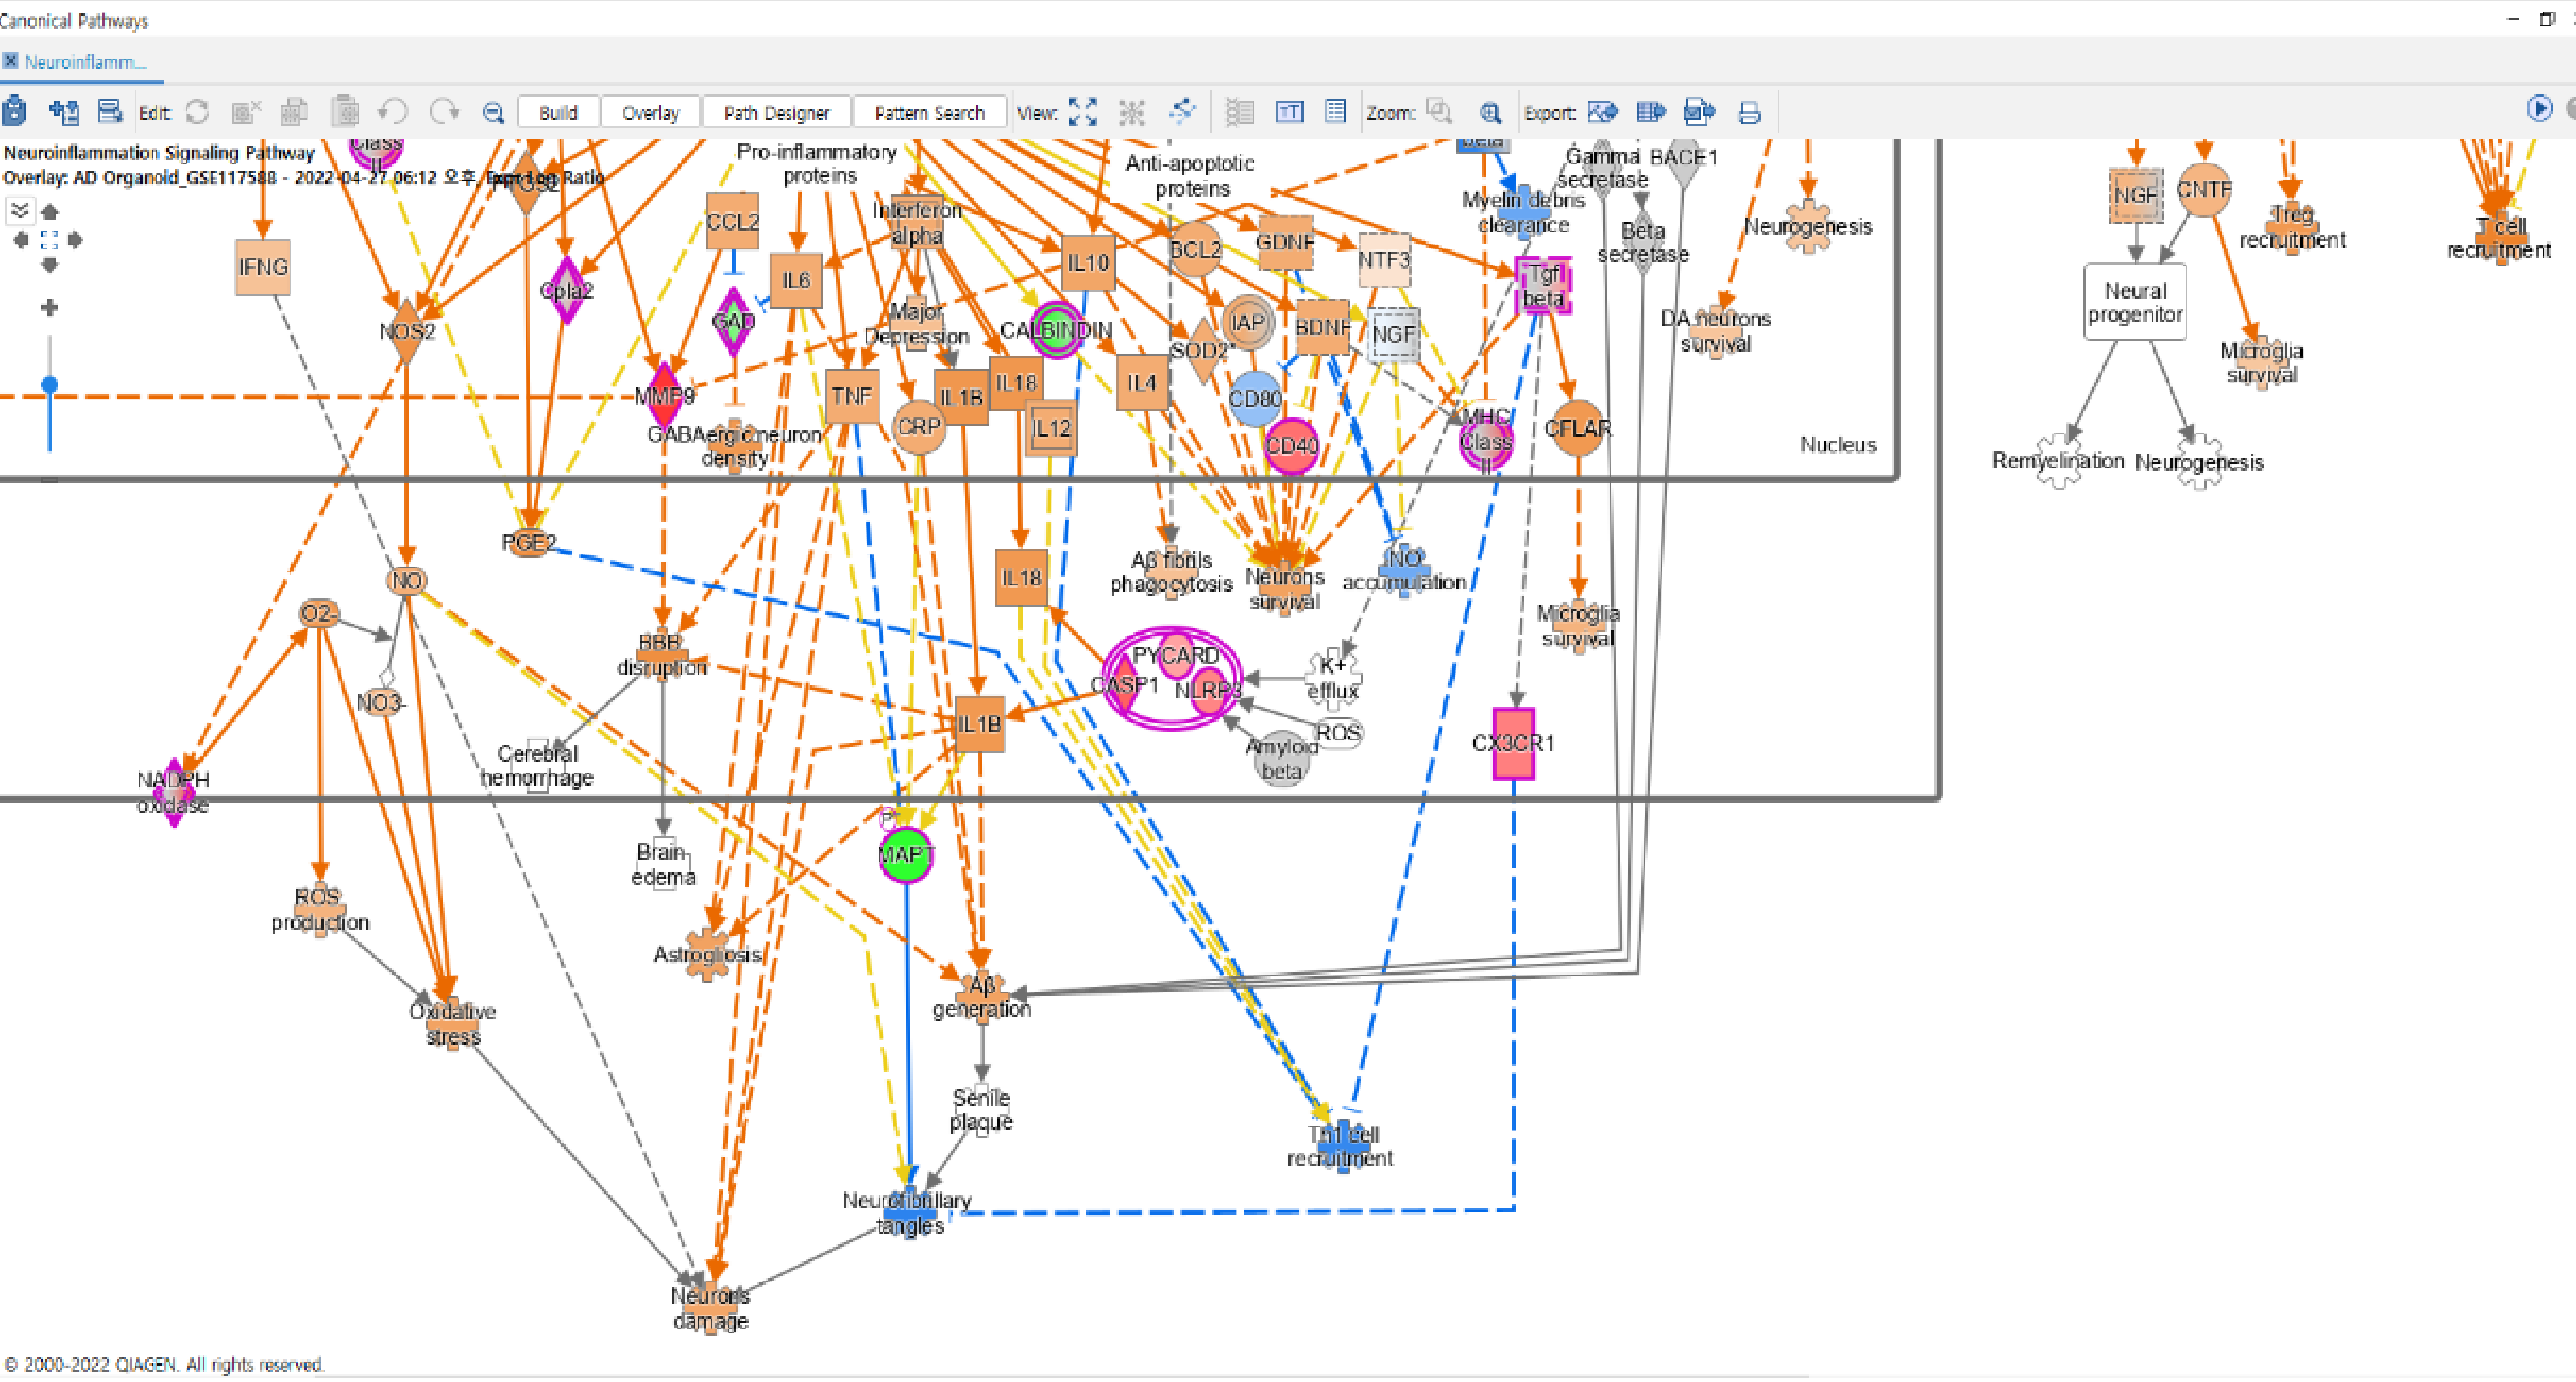
Task: Click the copy icon in Edit group
Action: coord(294,112)
